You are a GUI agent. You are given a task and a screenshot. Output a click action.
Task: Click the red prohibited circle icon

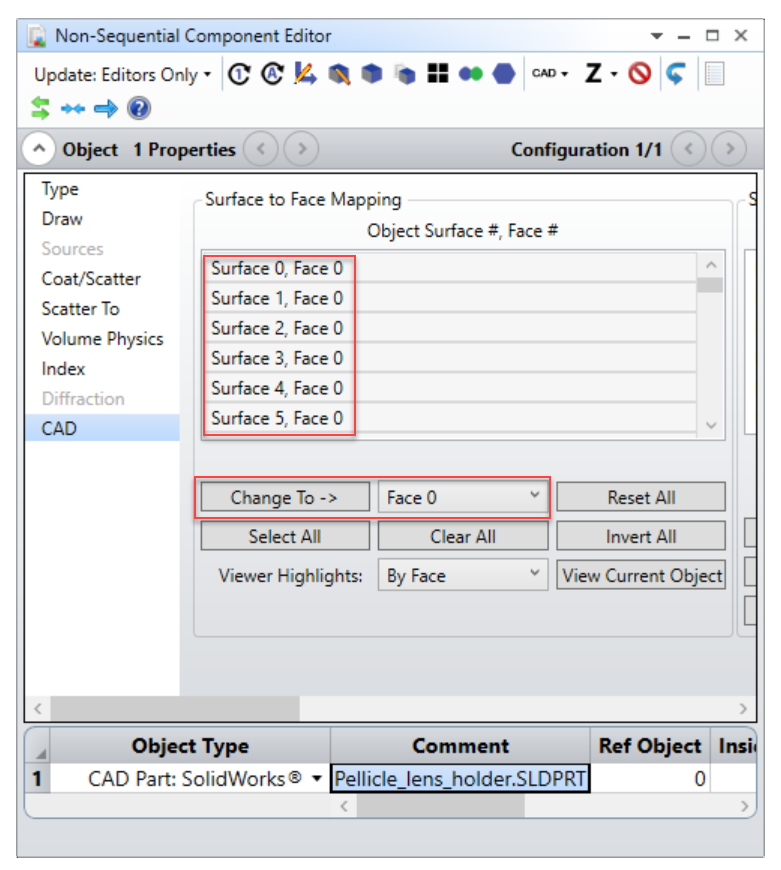click(x=640, y=74)
